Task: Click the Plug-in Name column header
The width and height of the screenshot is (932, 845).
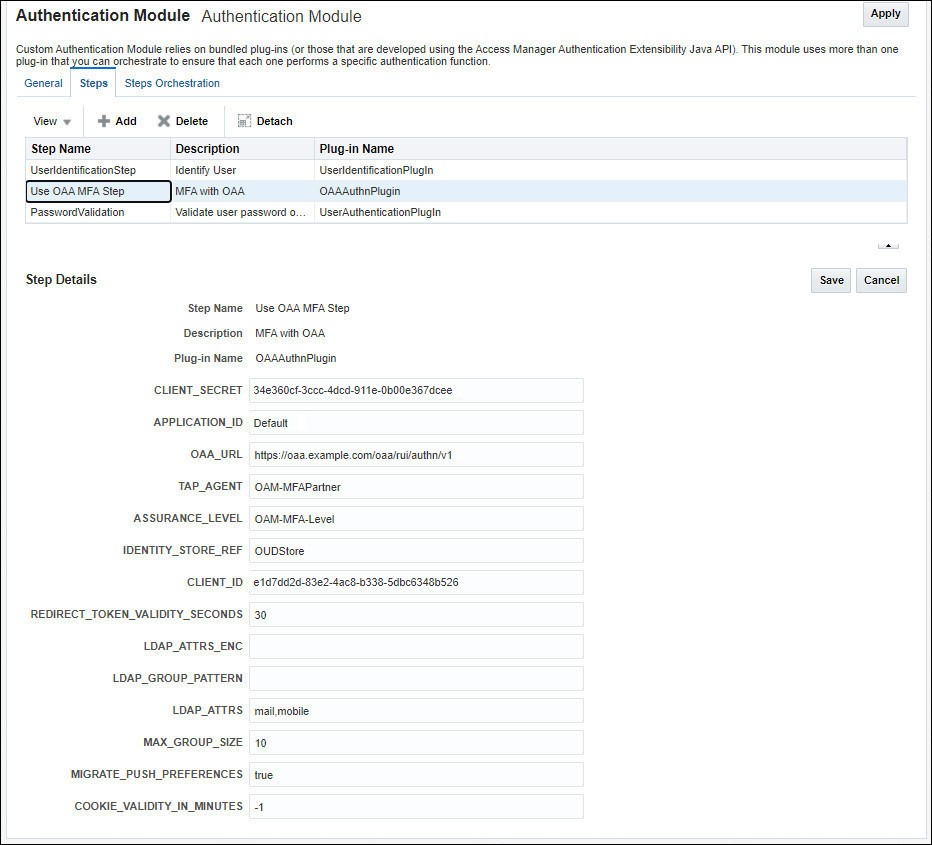Action: coord(610,149)
